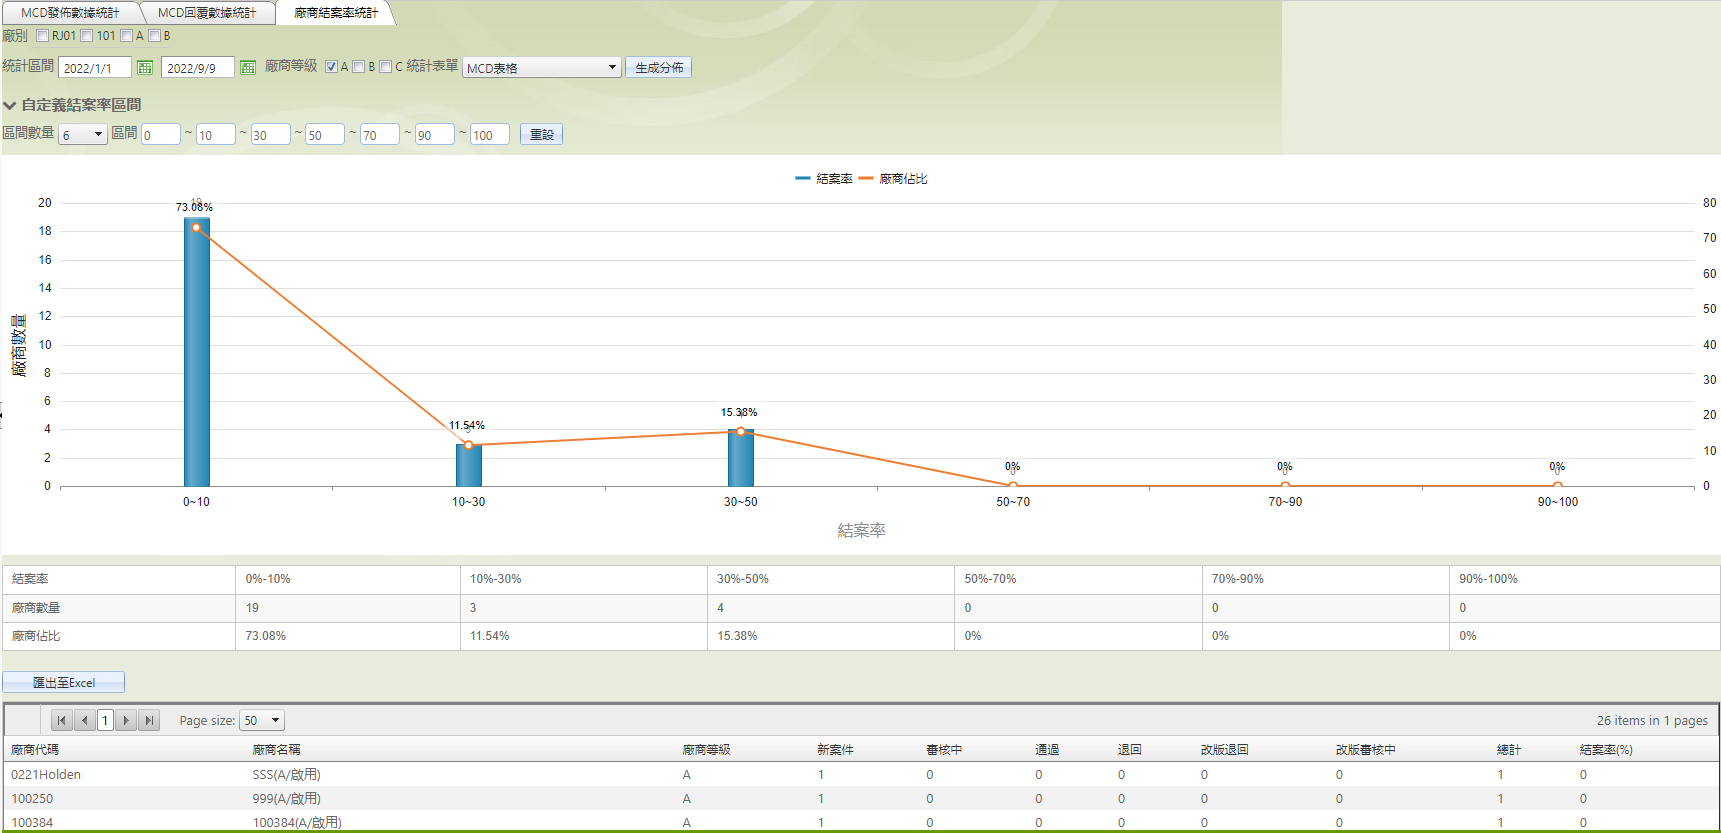Check 廠商等級 B checkbox
Viewport: 1721px width, 833px height.
pos(358,67)
